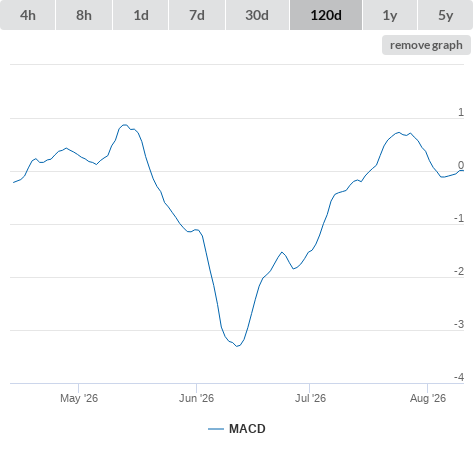
Task: Switch to the 8h time range
Action: 84,15
